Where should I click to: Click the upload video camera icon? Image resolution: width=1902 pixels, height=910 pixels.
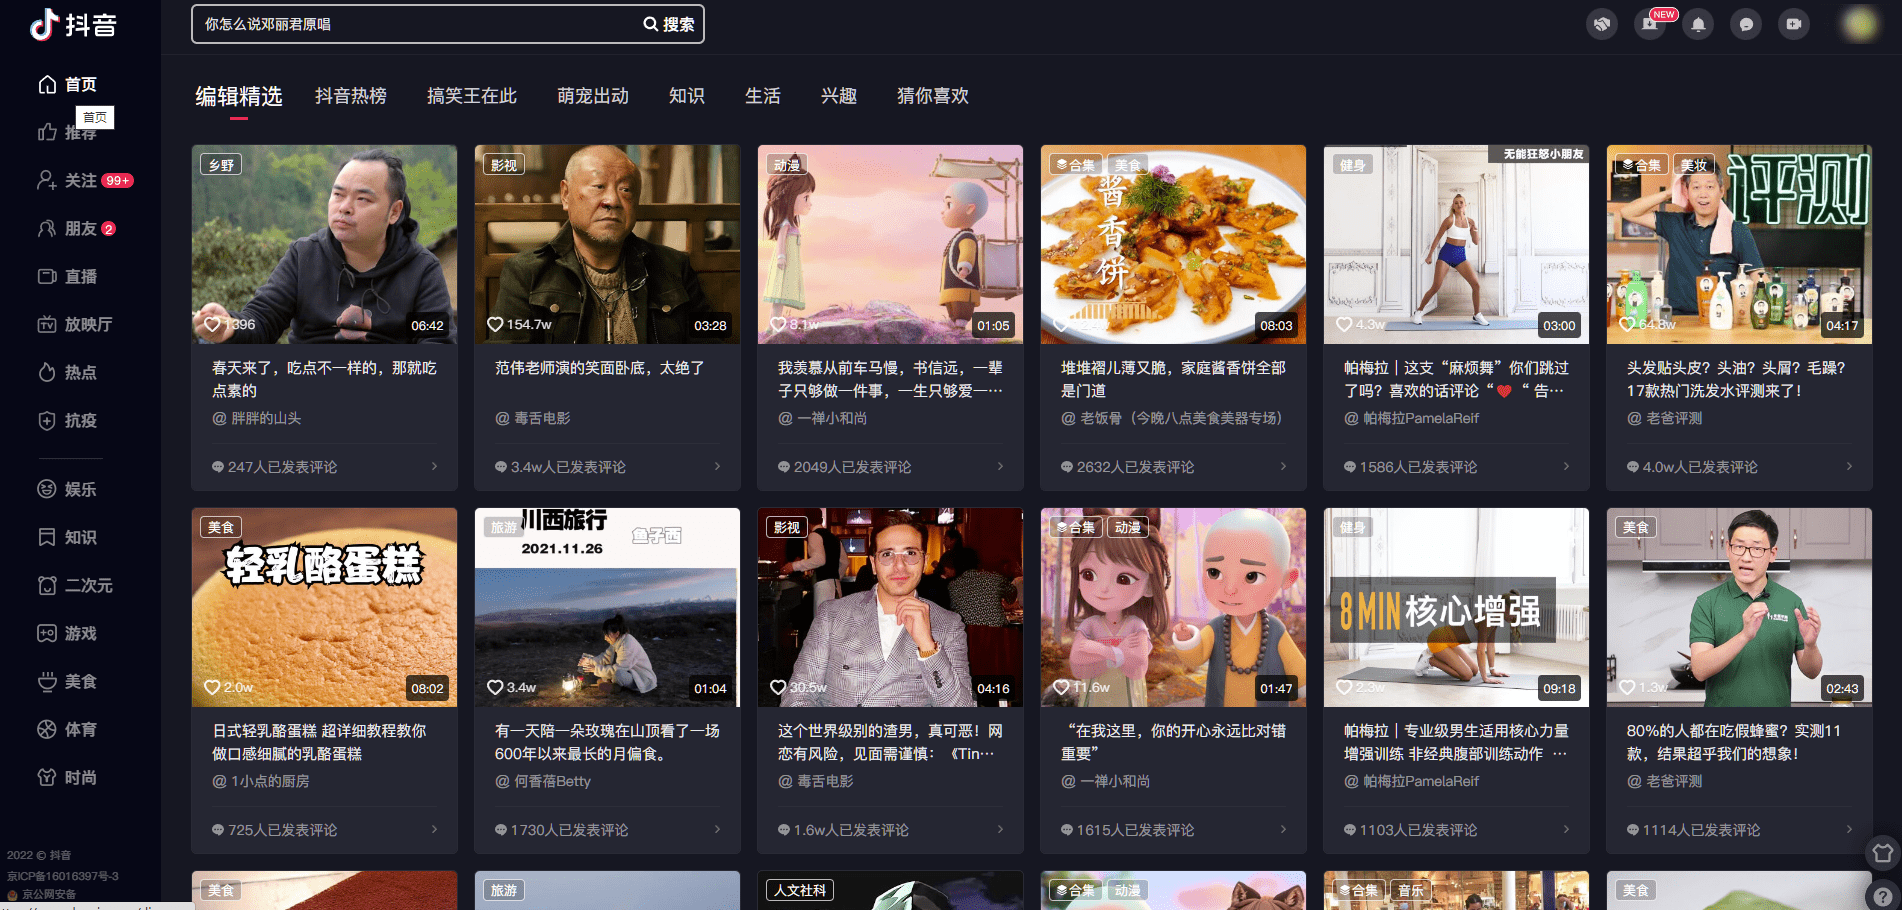(1793, 23)
